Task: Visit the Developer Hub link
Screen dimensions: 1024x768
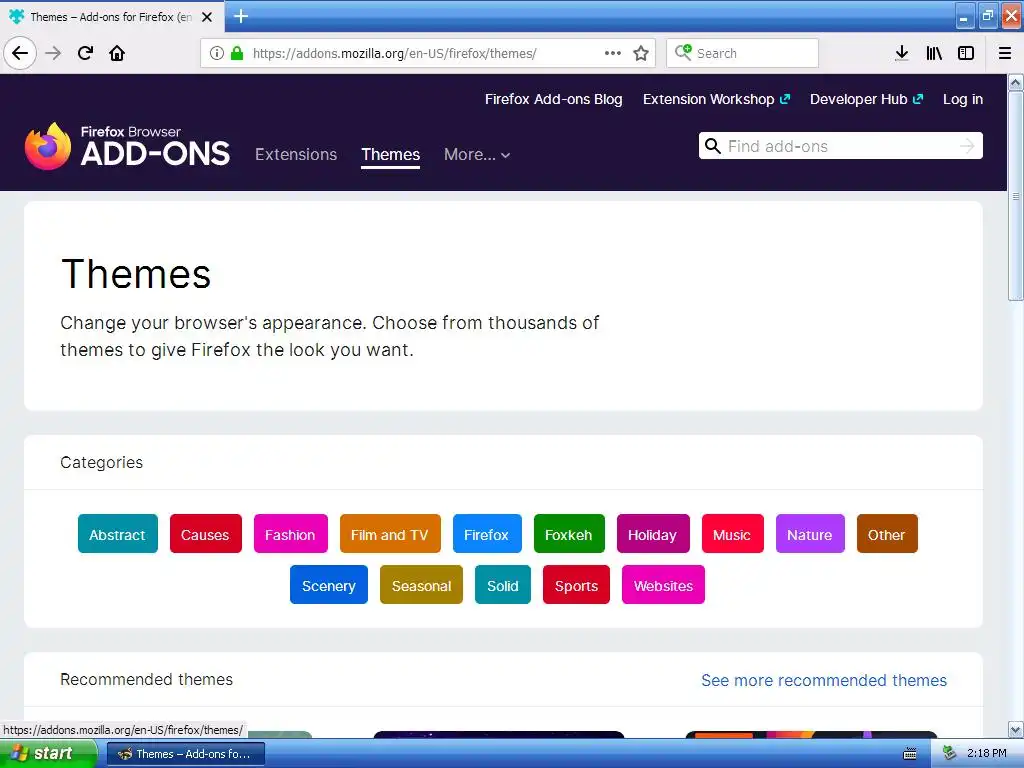Action: point(866,99)
